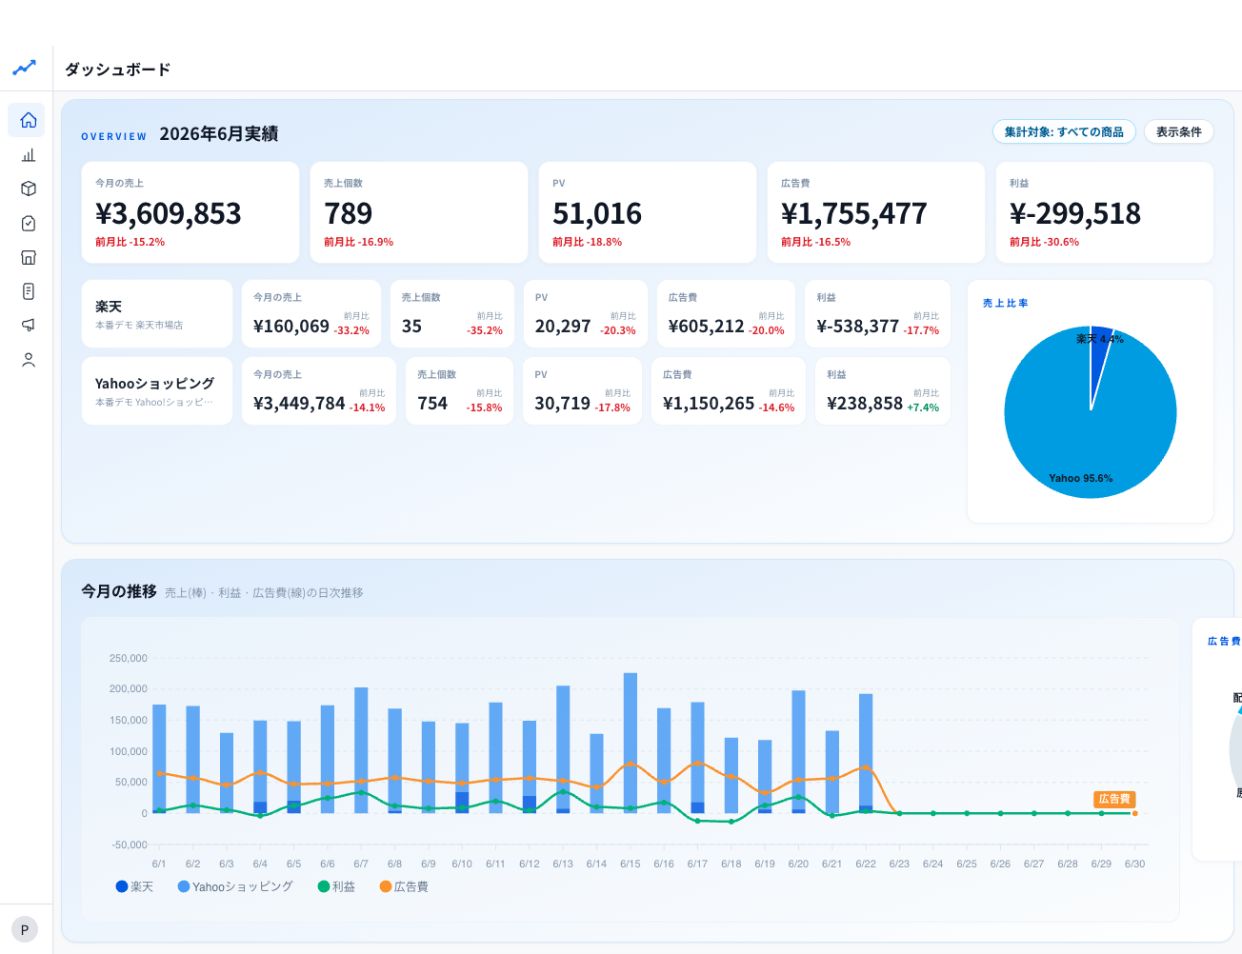
Task: Click the 6/15 tallest sales bar
Action: tap(630, 743)
